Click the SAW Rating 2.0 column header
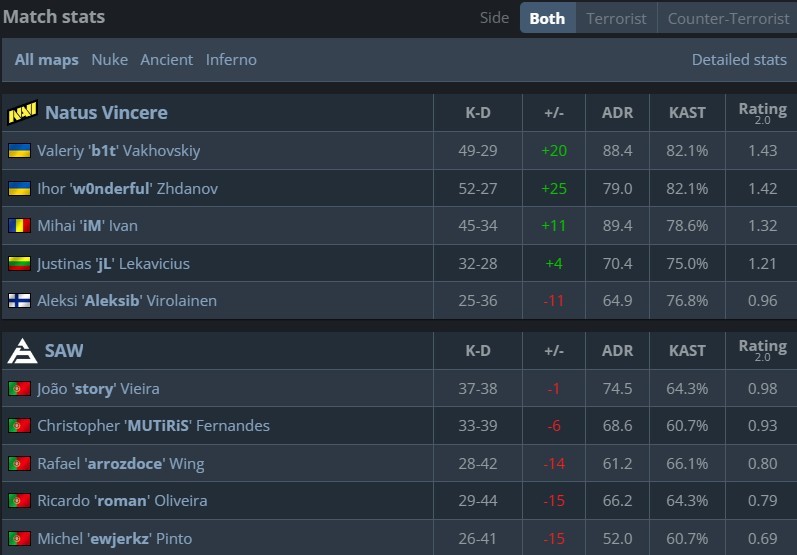Viewport: 797px width, 555px height. pyautogui.click(x=762, y=350)
